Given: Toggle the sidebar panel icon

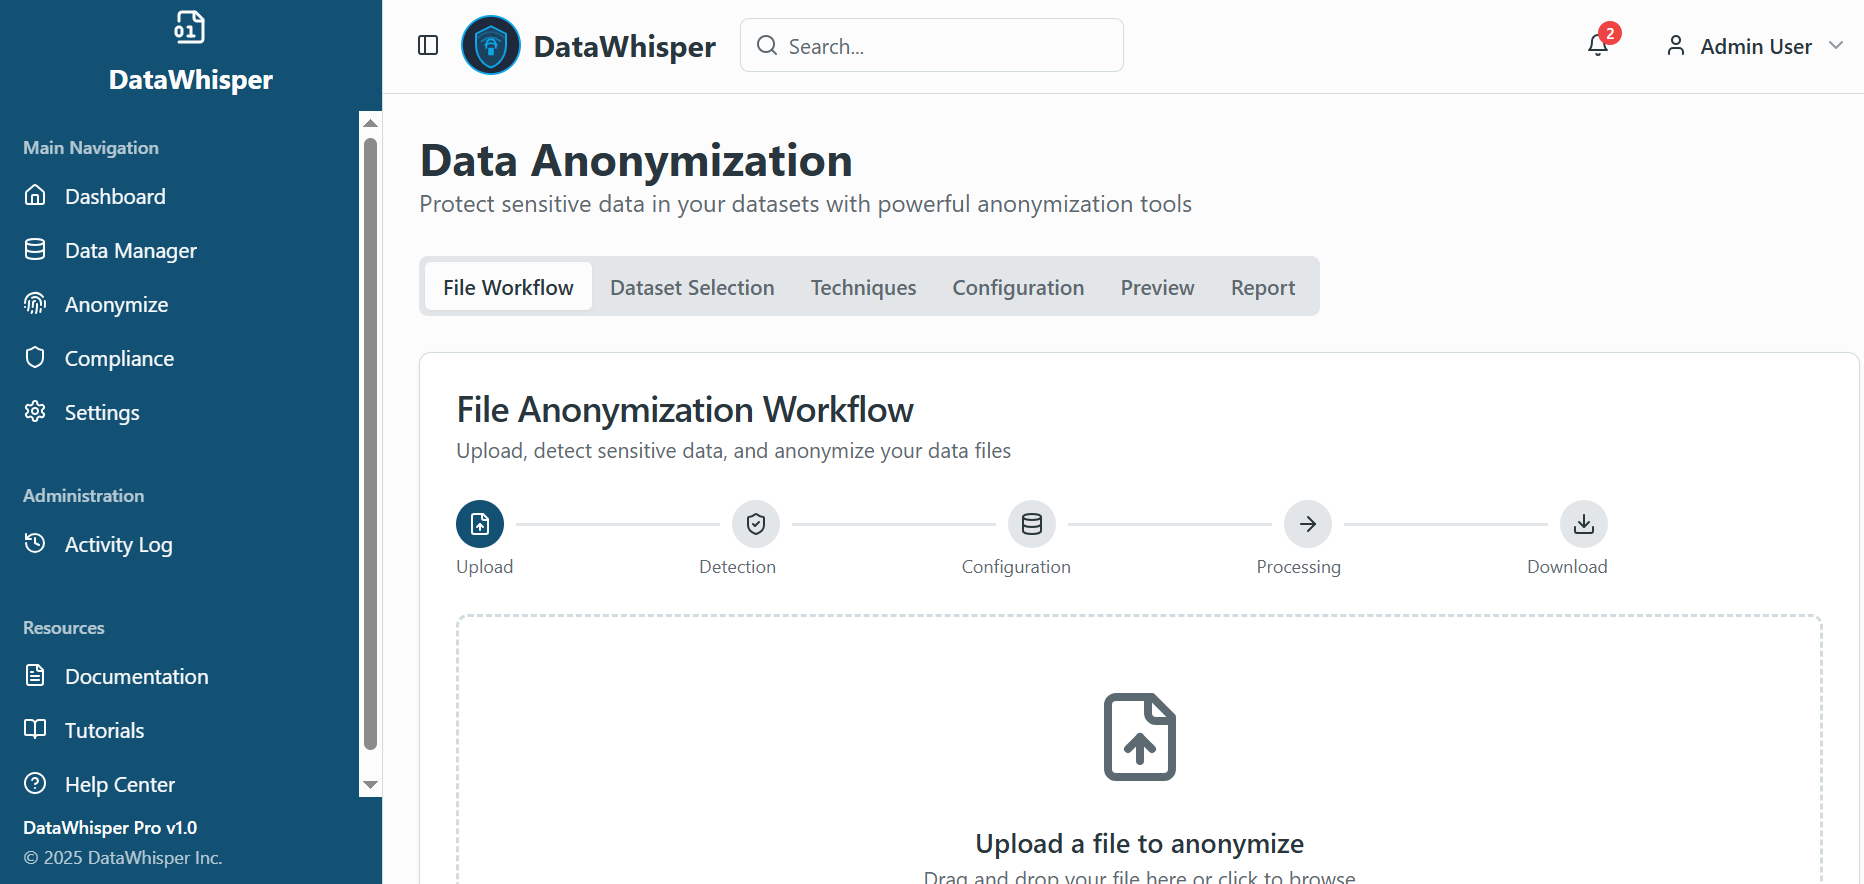Looking at the screenshot, I should [x=428, y=45].
